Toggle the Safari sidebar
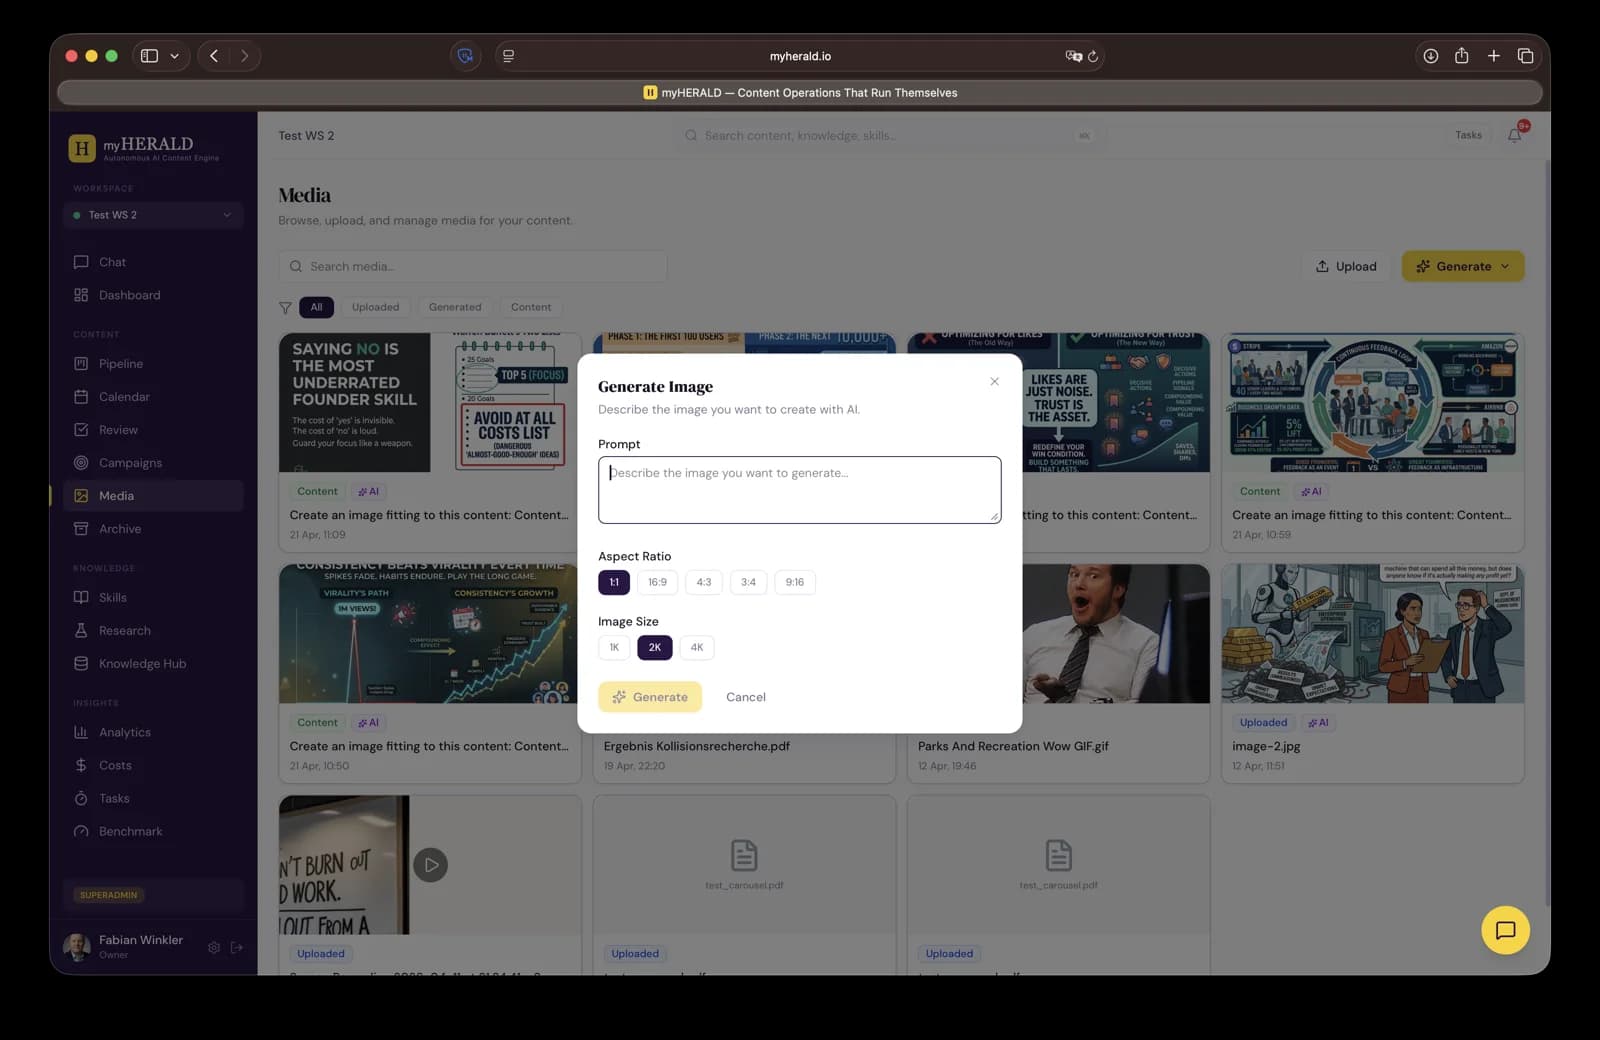This screenshot has height=1040, width=1600. click(150, 56)
